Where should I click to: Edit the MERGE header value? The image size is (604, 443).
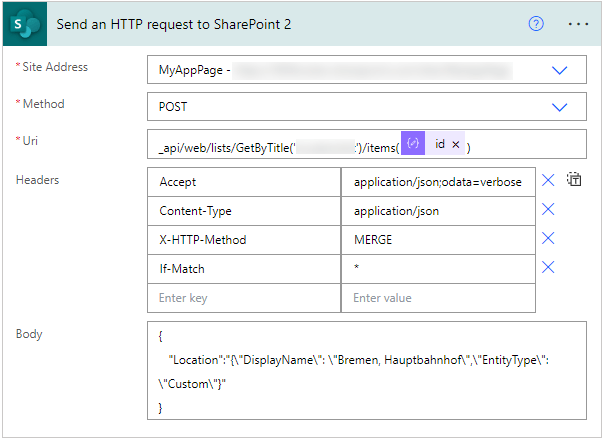pos(438,240)
